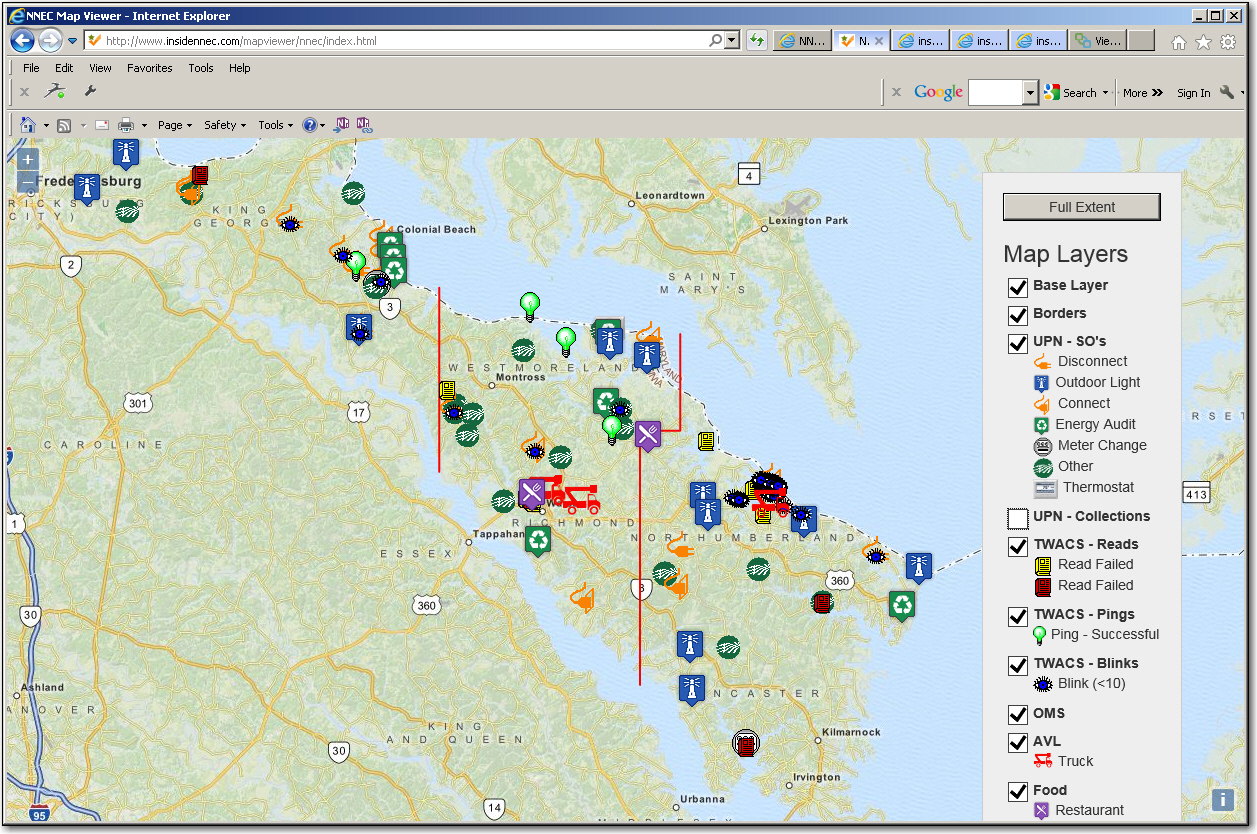Click the RSS feeds icon

point(64,125)
